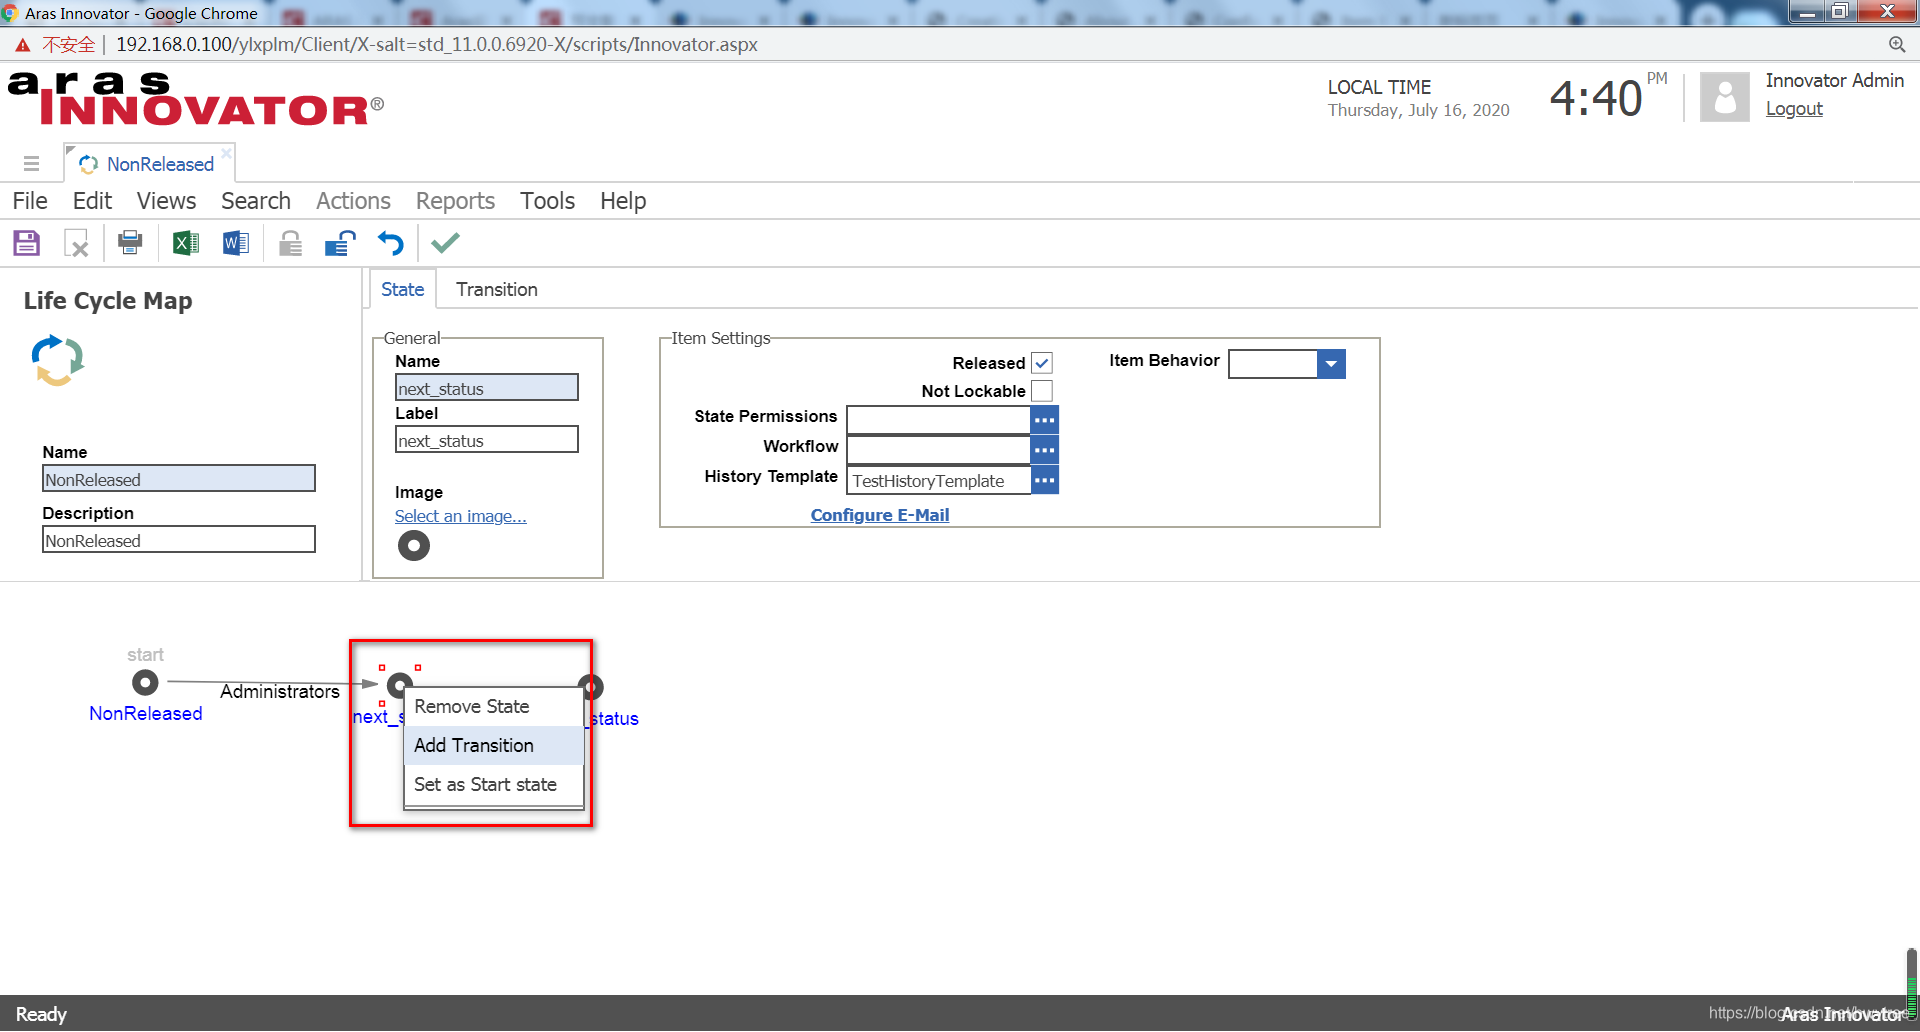This screenshot has width=1920, height=1032.
Task: Open the File menu
Action: click(30, 201)
